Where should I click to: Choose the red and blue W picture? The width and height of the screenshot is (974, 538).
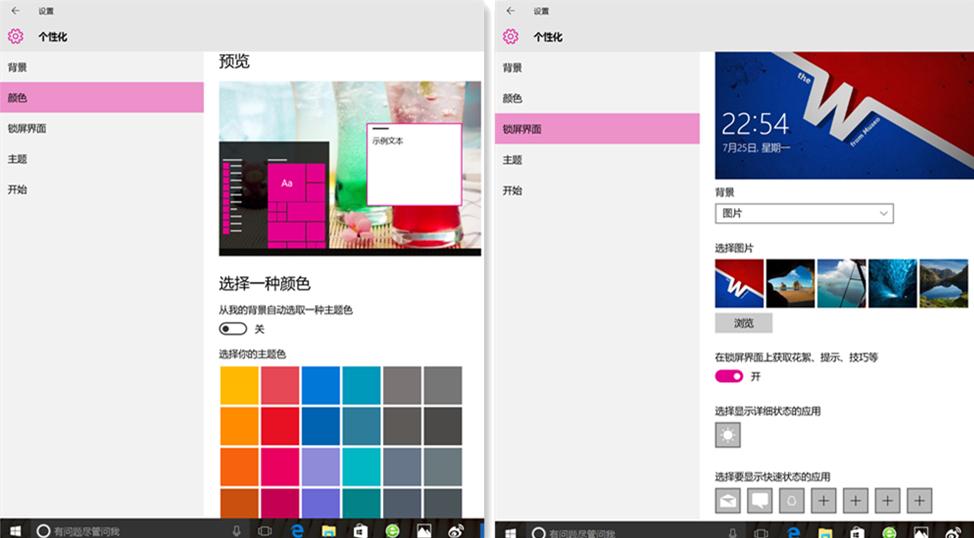pos(739,283)
